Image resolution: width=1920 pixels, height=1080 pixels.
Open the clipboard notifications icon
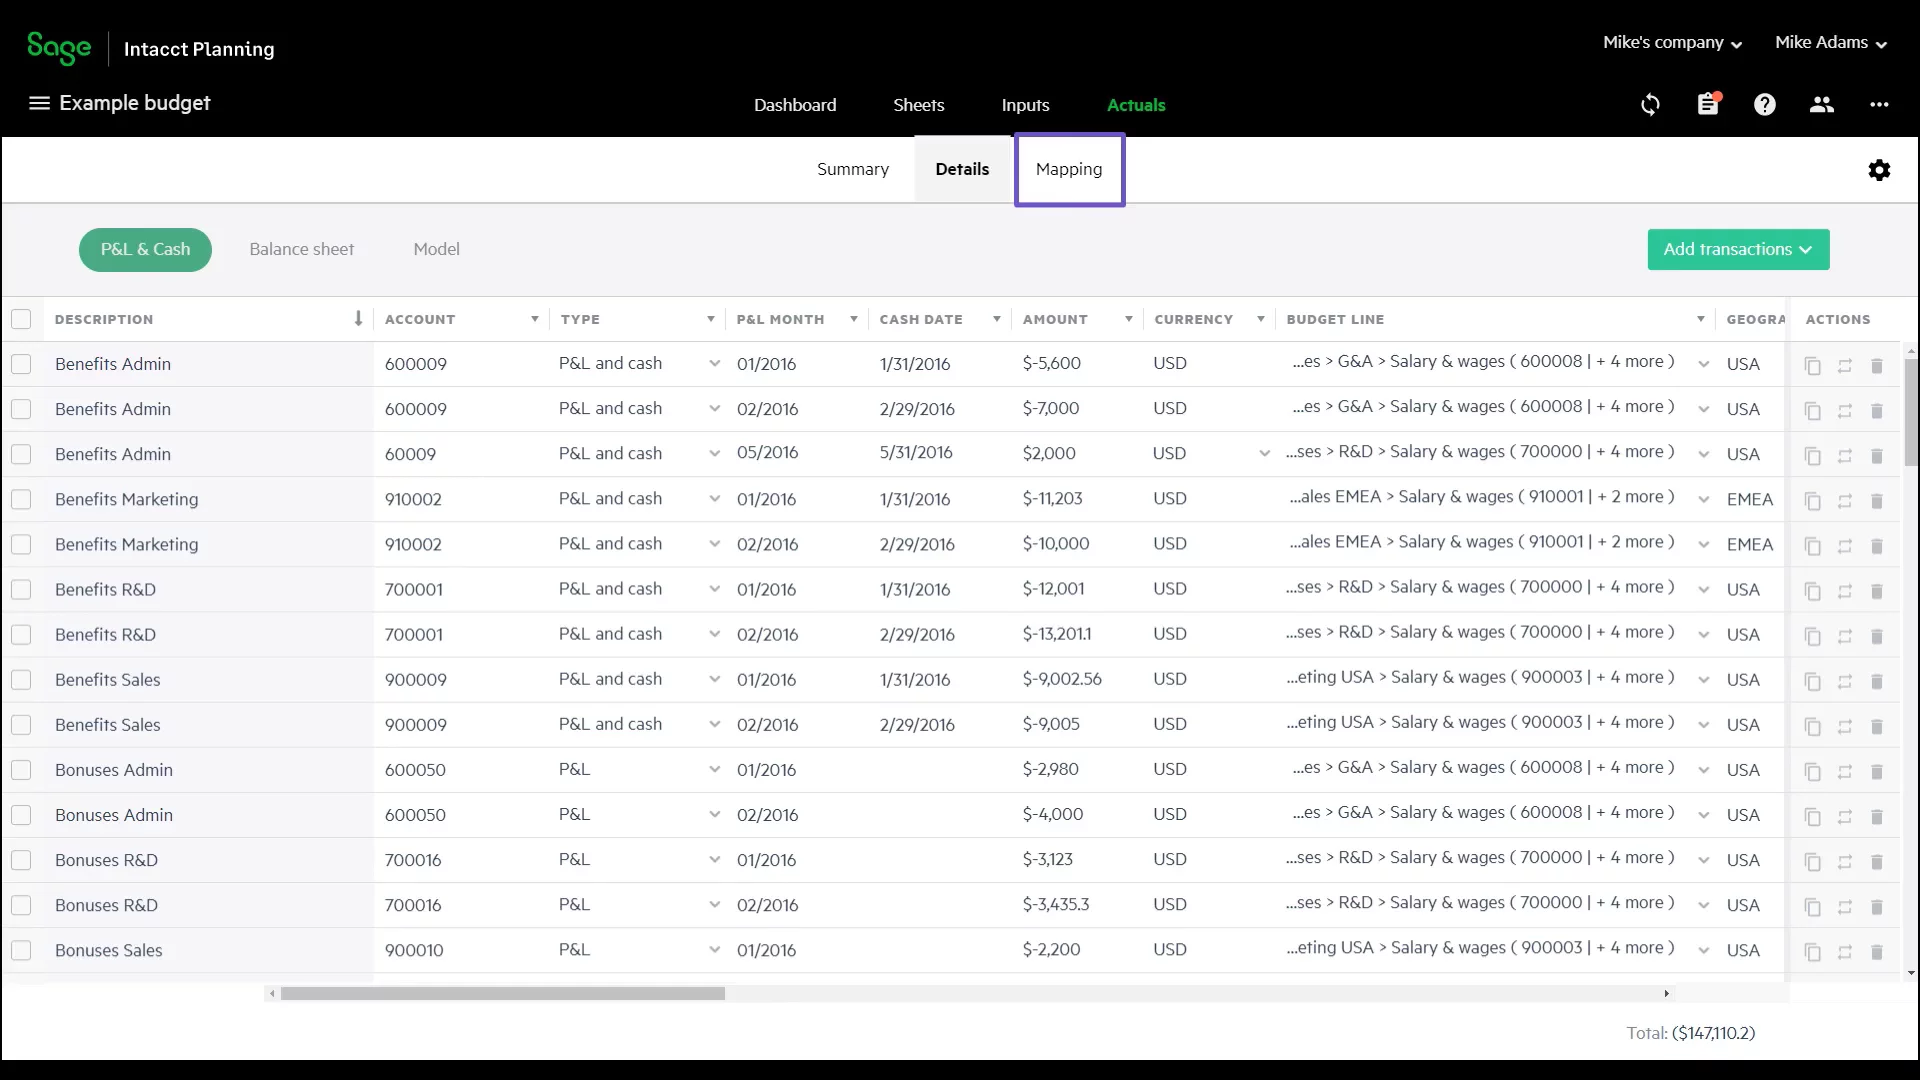[x=1708, y=104]
